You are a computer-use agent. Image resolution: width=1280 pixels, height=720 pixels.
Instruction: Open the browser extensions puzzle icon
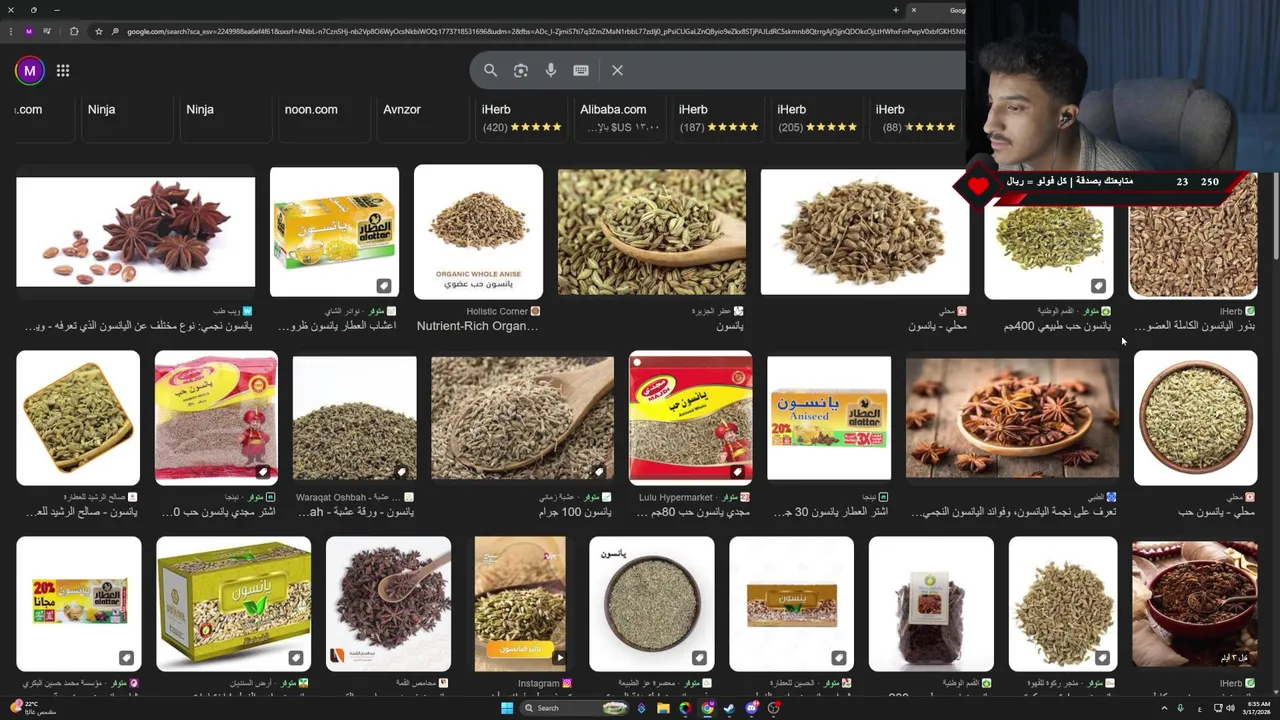tap(74, 31)
